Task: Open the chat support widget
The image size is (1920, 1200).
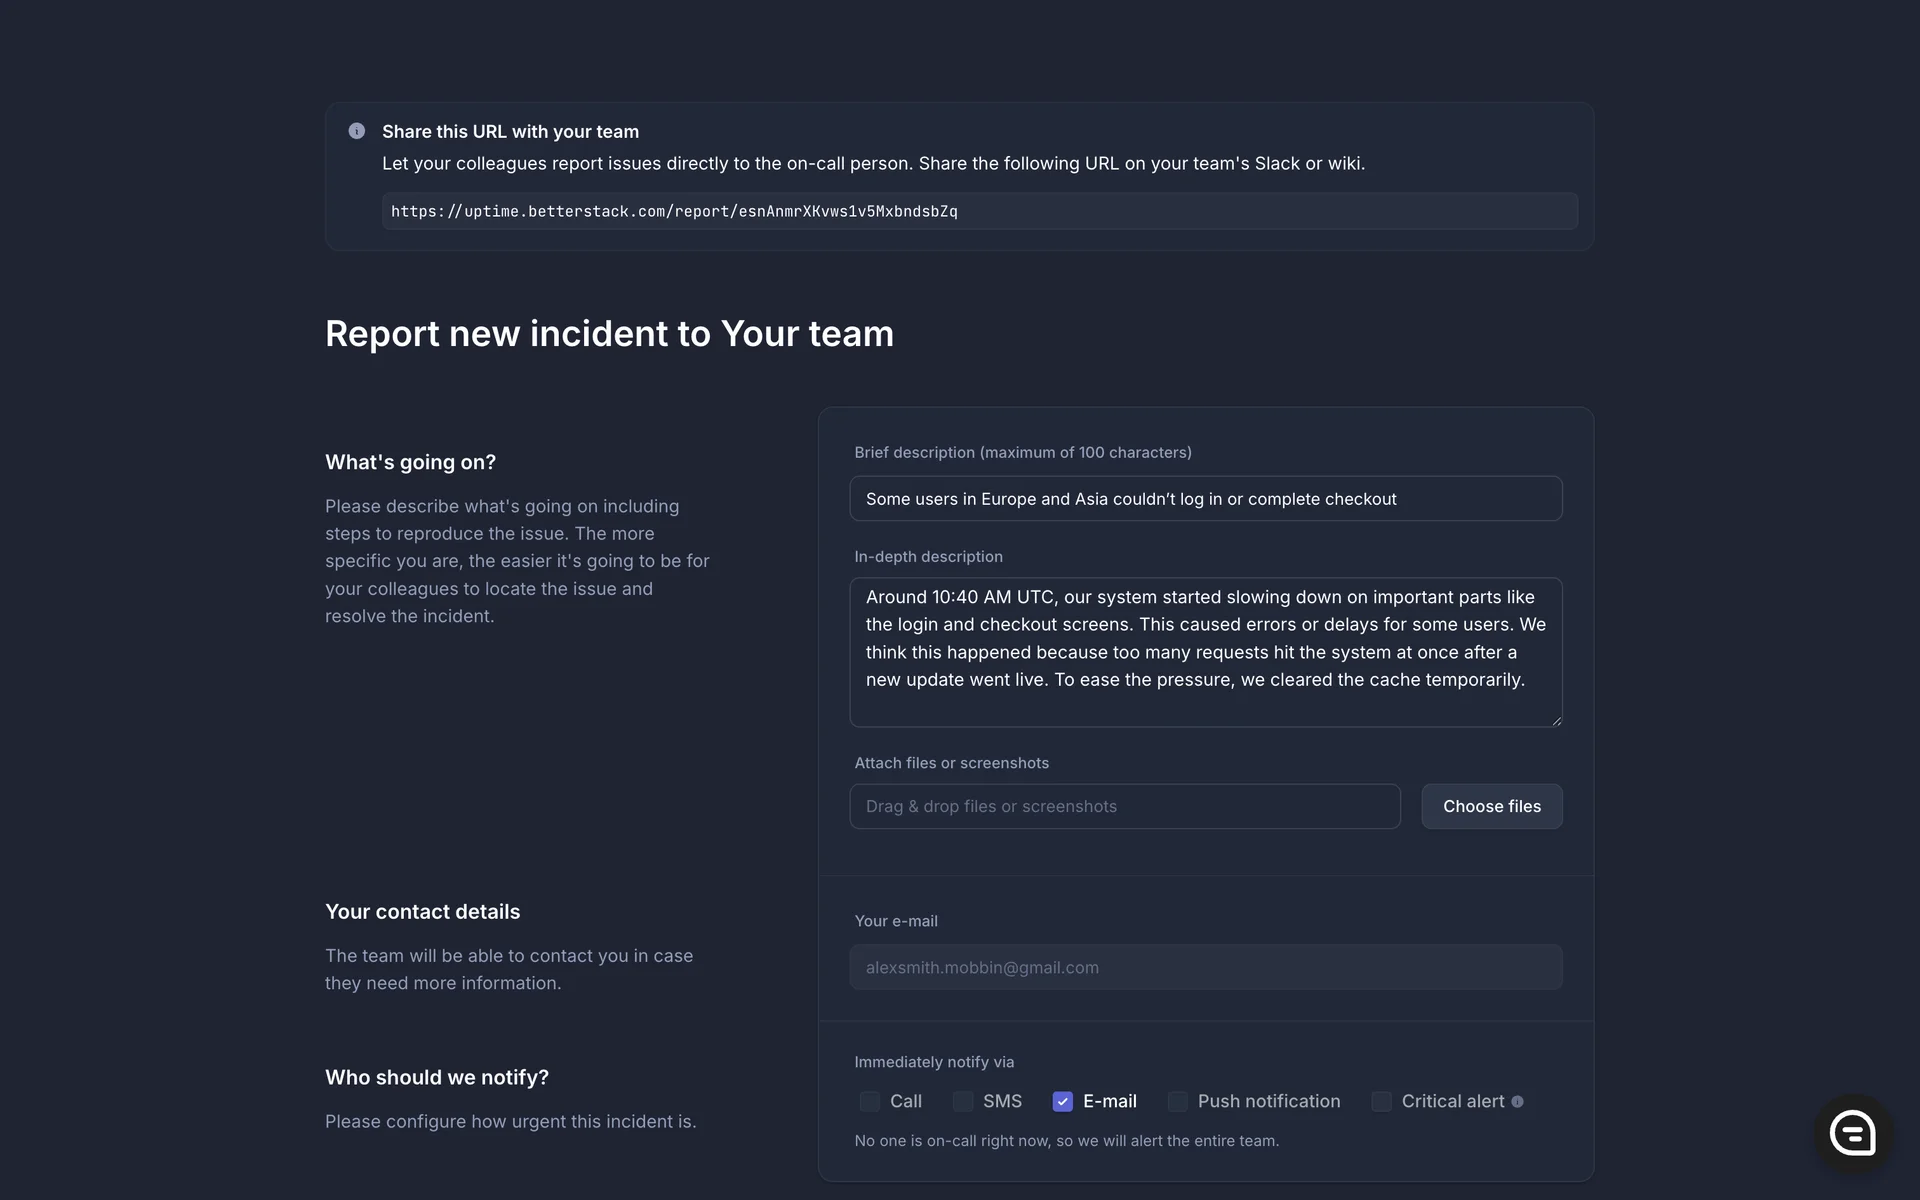Action: pos(1852,1133)
